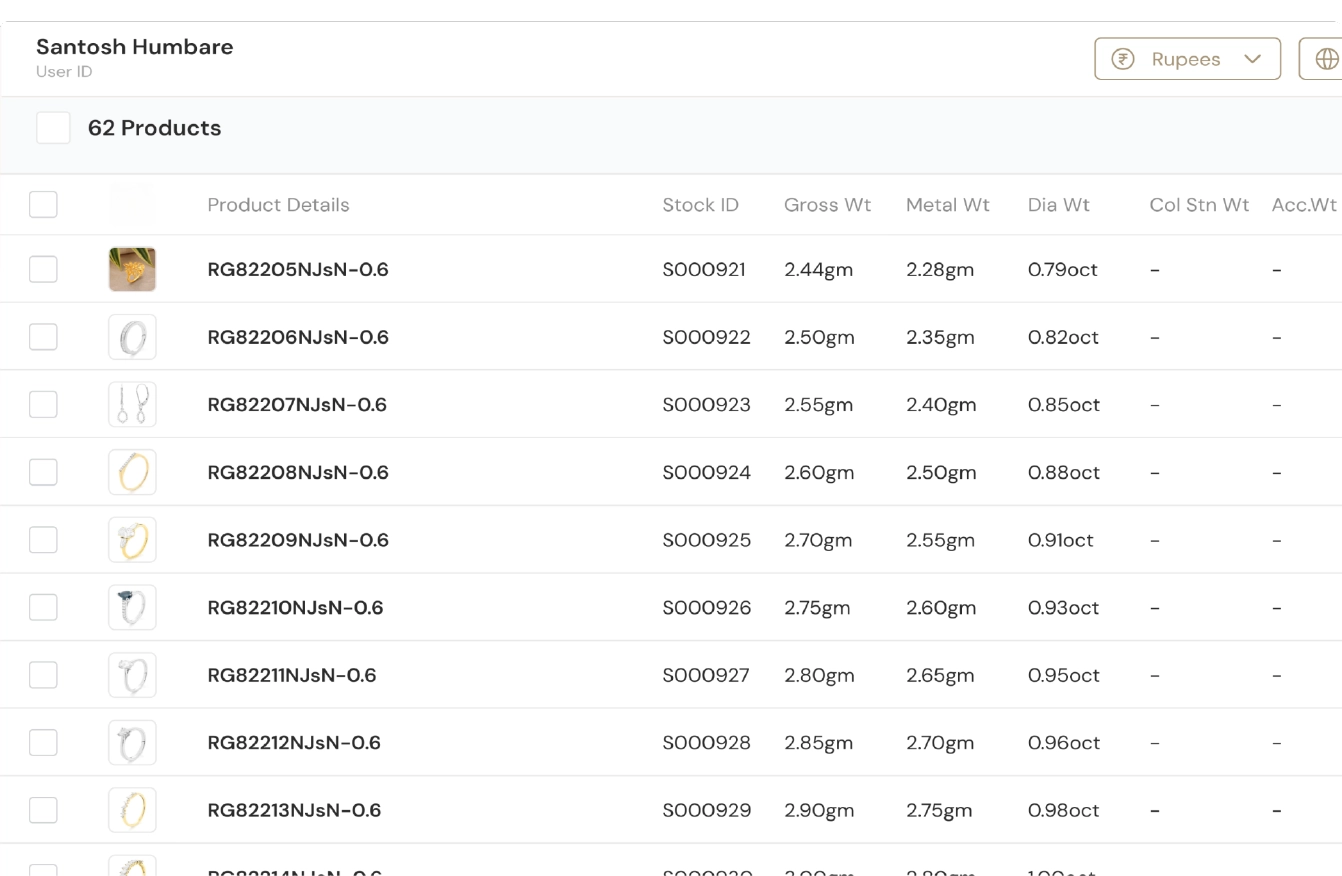1342x876 pixels.
Task: Click the chevron arrow beside Rupees
Action: (x=1252, y=59)
